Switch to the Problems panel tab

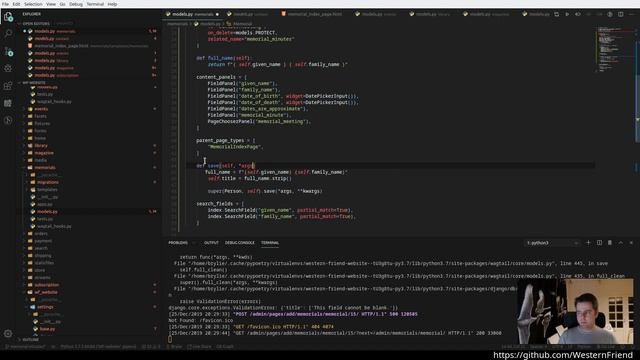178,242
